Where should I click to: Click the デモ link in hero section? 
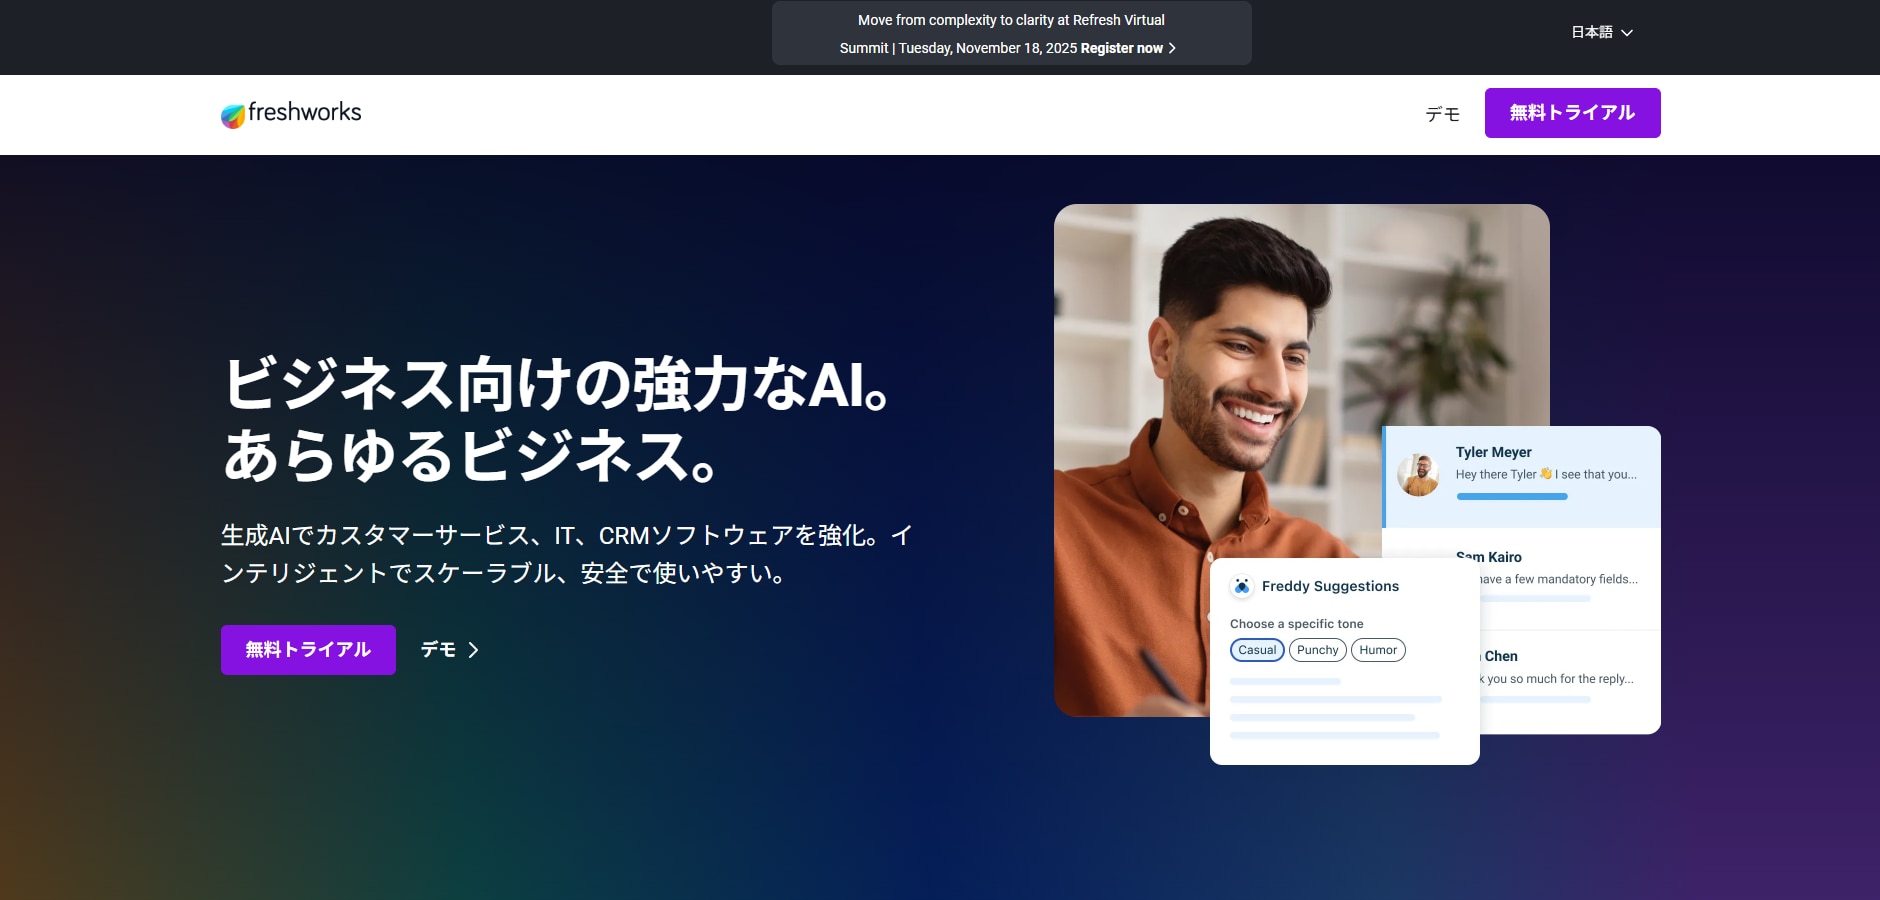[x=438, y=650]
